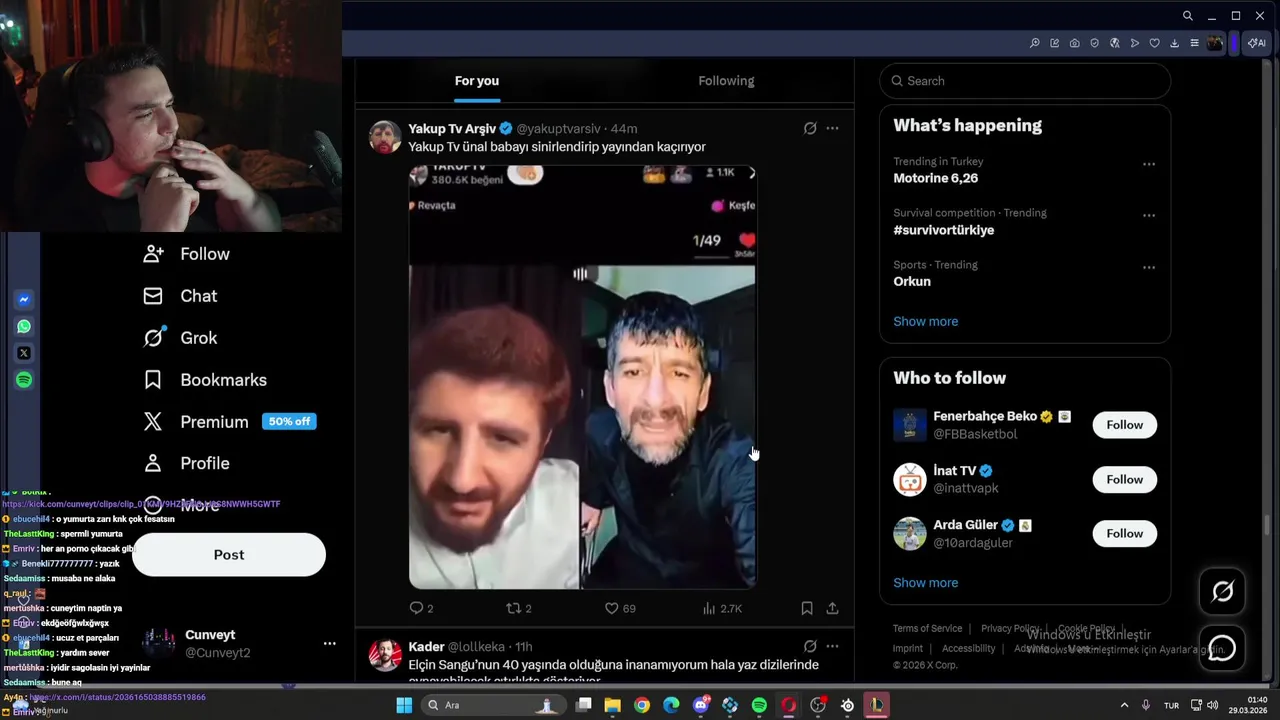Viewport: 1280px width, 720px height.
Task: Open browser downloads icon
Action: [x=1174, y=43]
